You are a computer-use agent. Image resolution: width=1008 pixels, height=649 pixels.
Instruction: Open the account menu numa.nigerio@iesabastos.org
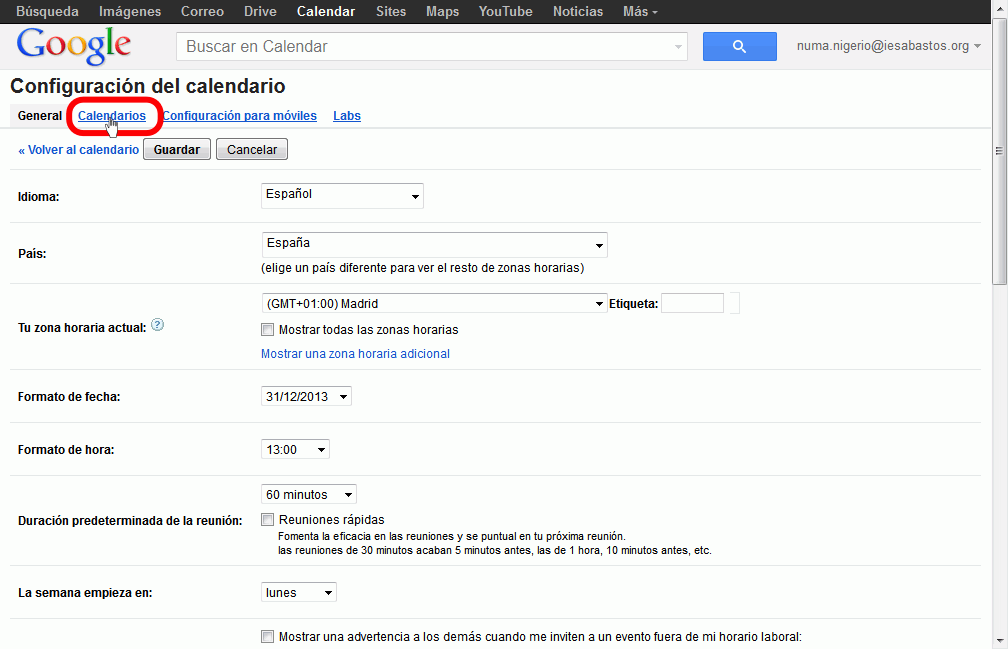pos(888,46)
